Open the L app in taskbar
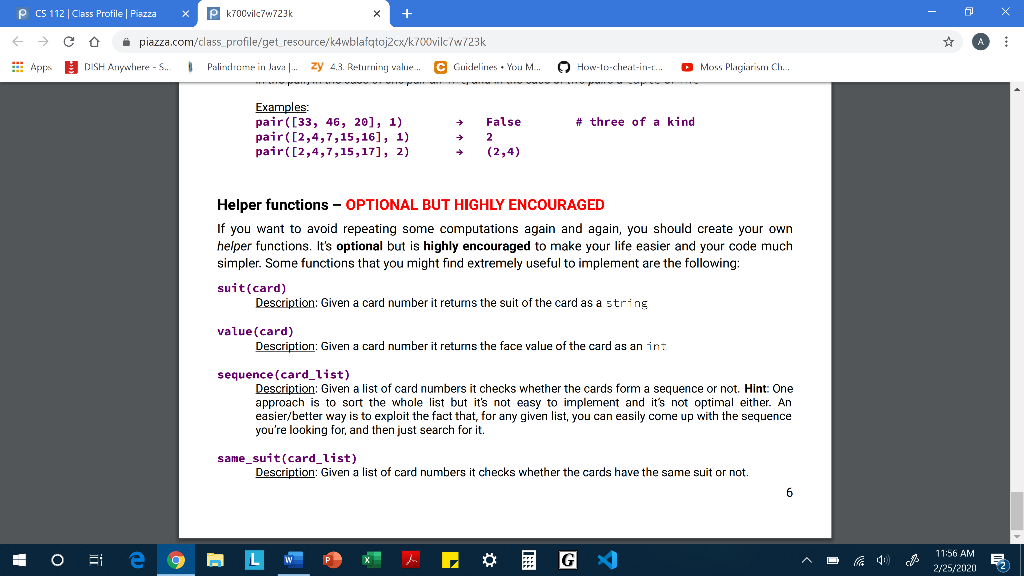The width and height of the screenshot is (1024, 576). [254, 560]
